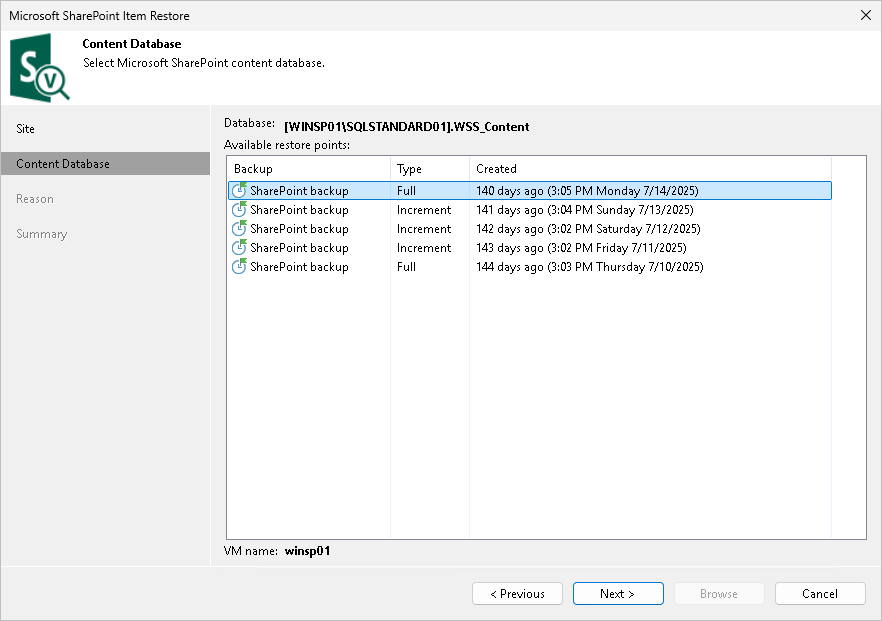Close the SharePoint Item Restore window
The height and width of the screenshot is (621, 882).
click(x=866, y=15)
